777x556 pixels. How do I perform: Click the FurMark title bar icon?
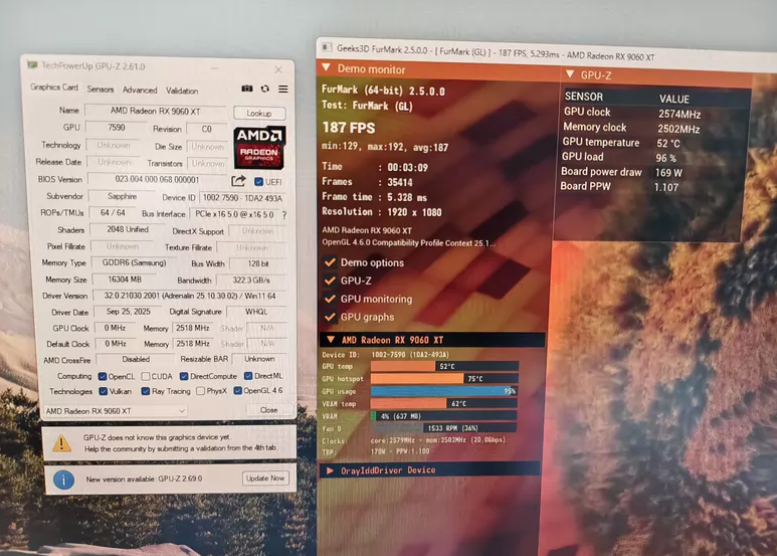click(326, 48)
